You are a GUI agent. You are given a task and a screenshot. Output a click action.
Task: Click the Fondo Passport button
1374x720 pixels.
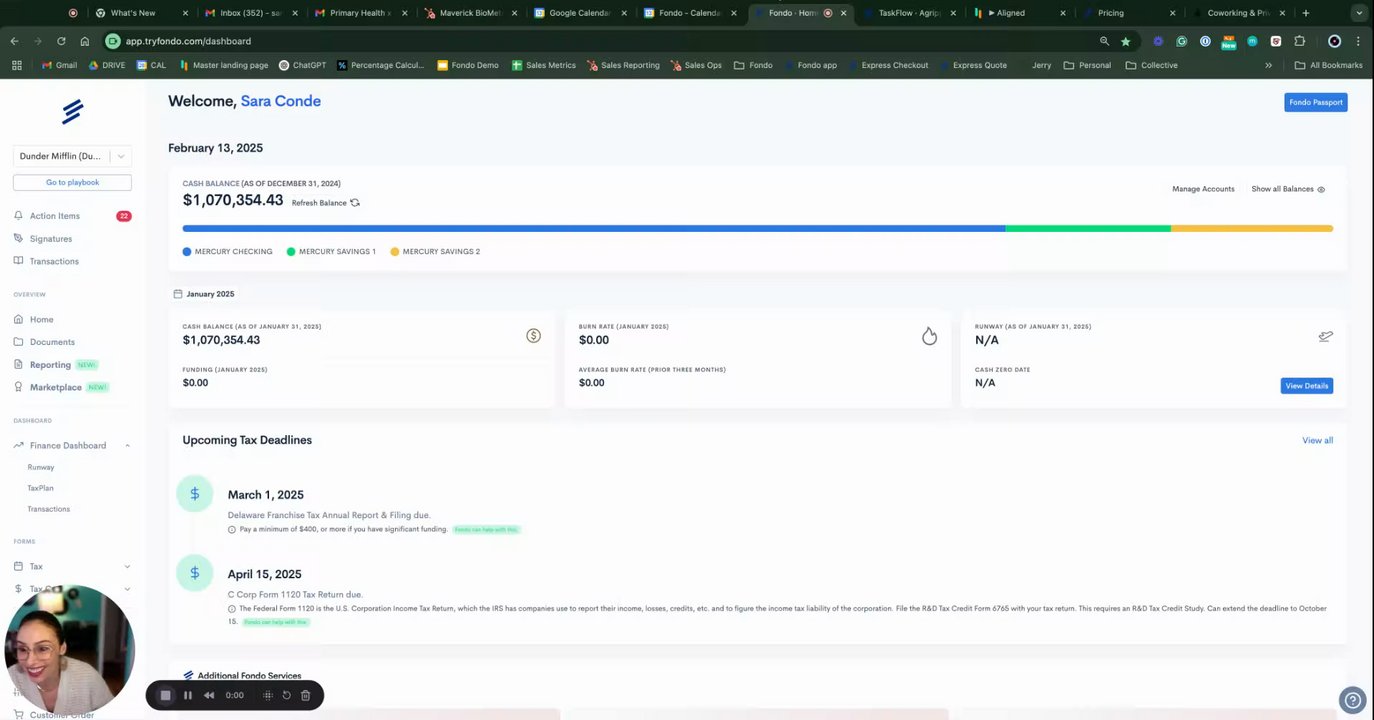pos(1315,102)
